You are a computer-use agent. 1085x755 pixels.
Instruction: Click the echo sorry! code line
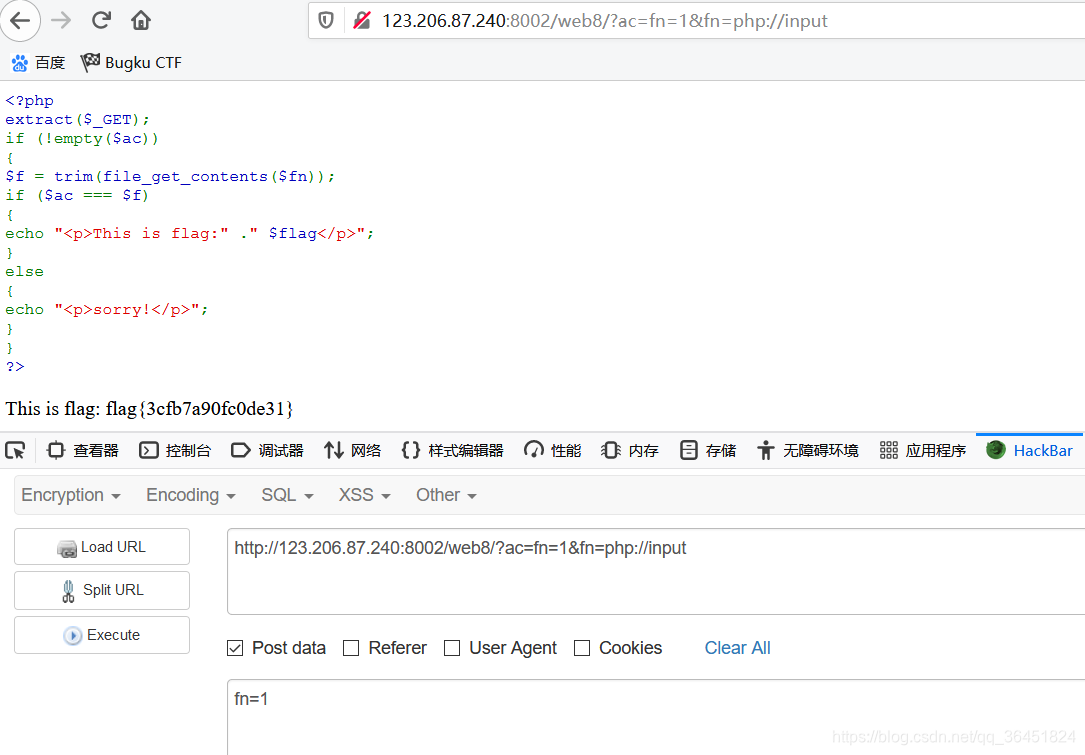pos(107,310)
